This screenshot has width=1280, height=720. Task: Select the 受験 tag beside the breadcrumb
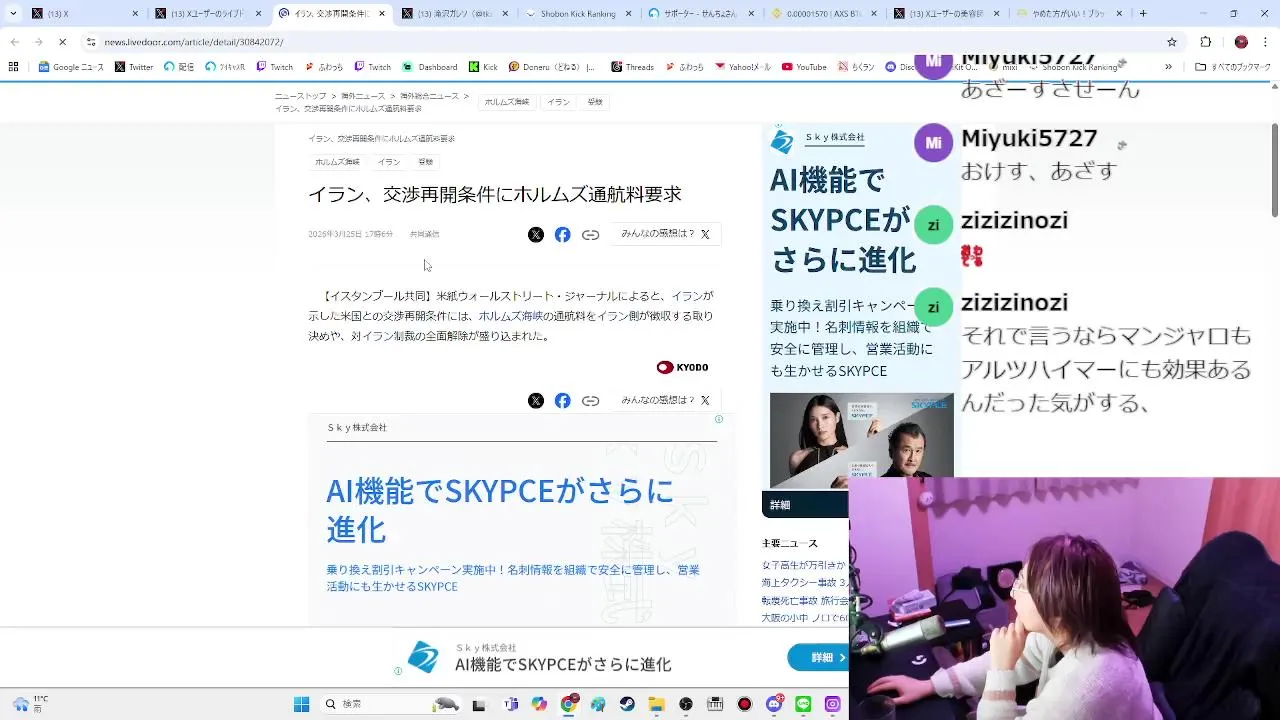coord(595,102)
